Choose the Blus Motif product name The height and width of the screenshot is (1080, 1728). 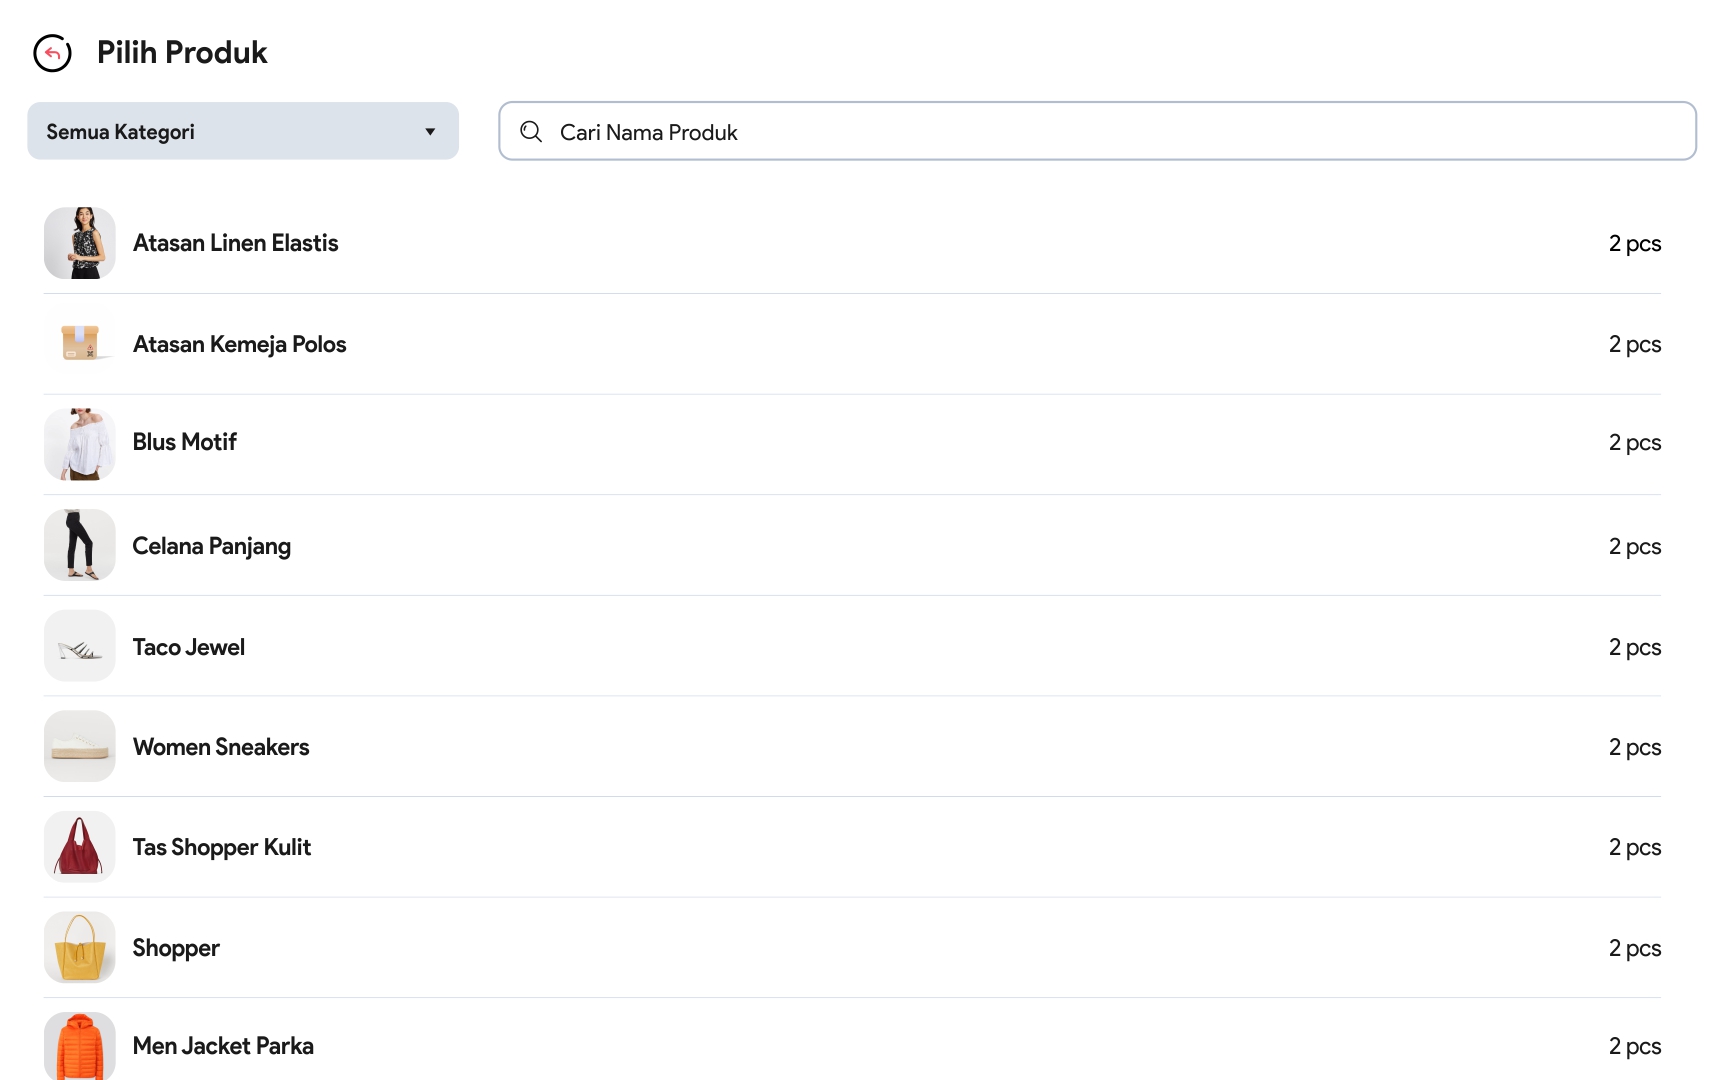coord(184,442)
